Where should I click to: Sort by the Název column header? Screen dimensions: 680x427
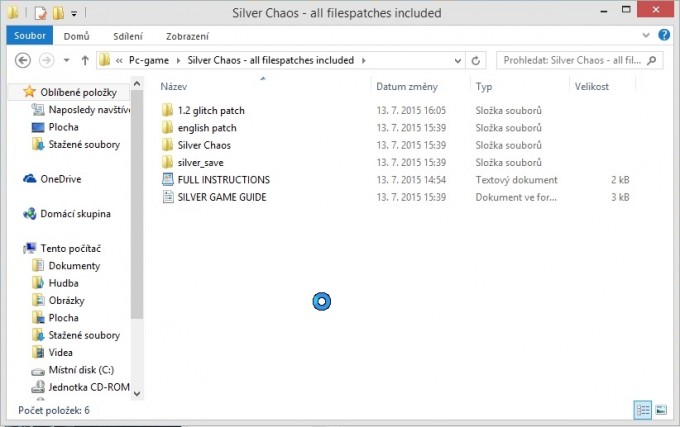point(174,86)
